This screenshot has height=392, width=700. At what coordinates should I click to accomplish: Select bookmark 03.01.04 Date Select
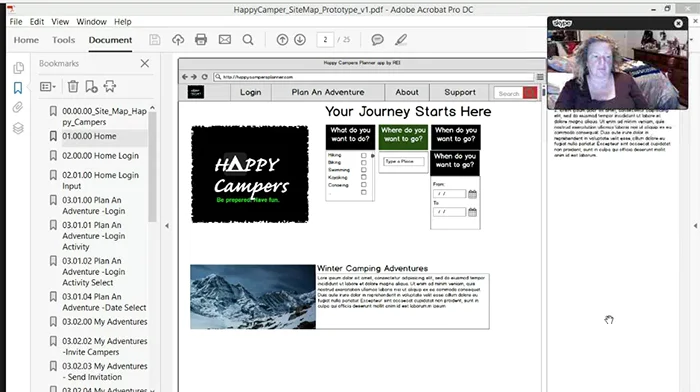104,302
